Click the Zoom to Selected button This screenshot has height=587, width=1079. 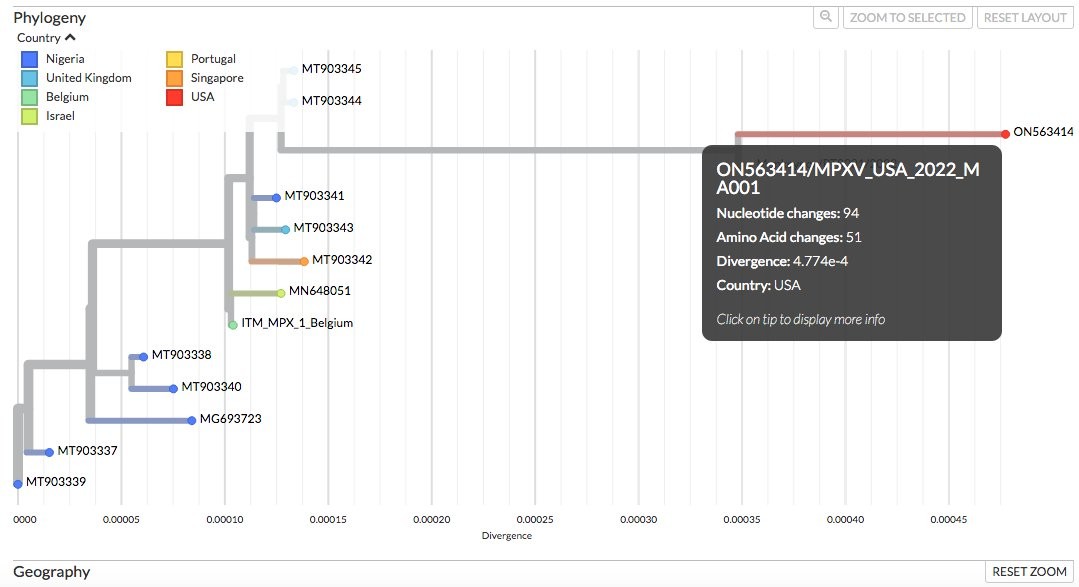point(907,17)
